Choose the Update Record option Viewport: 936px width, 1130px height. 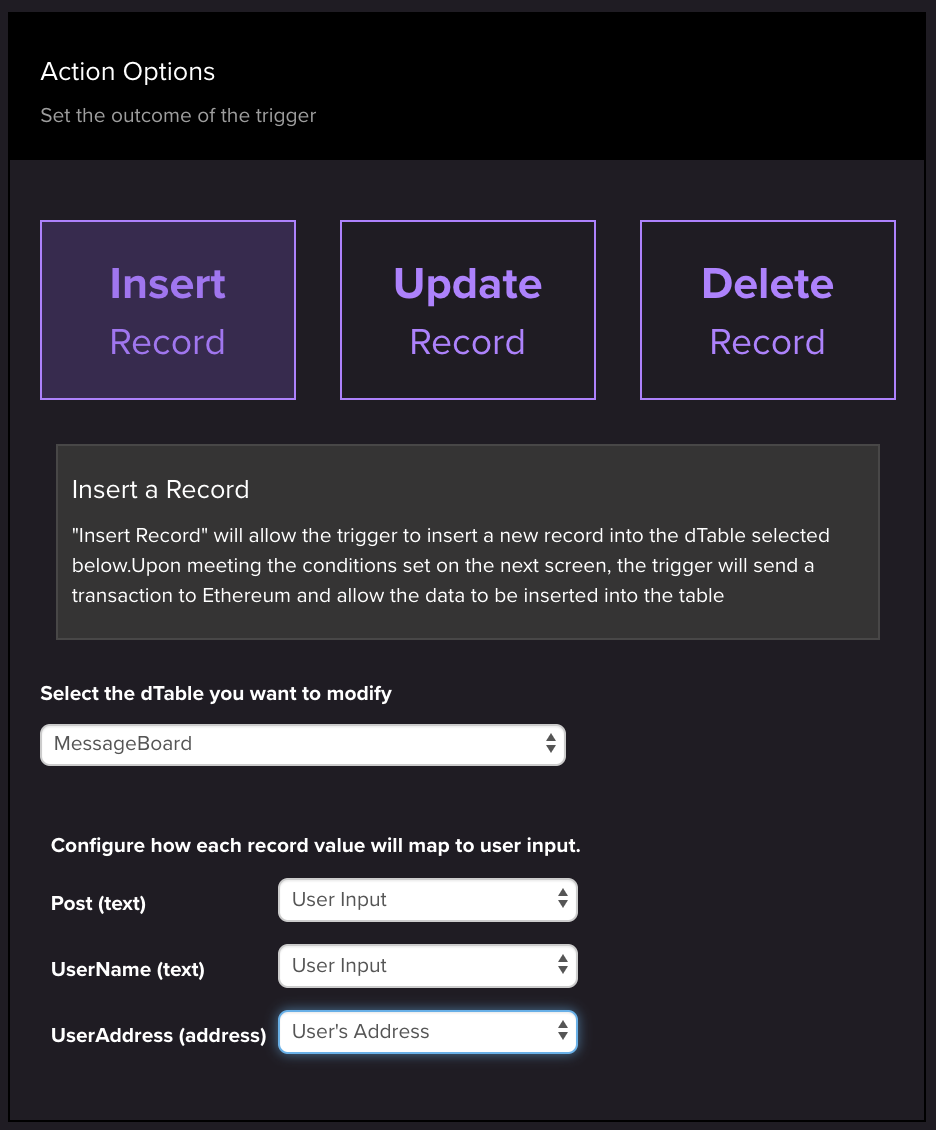click(x=468, y=310)
